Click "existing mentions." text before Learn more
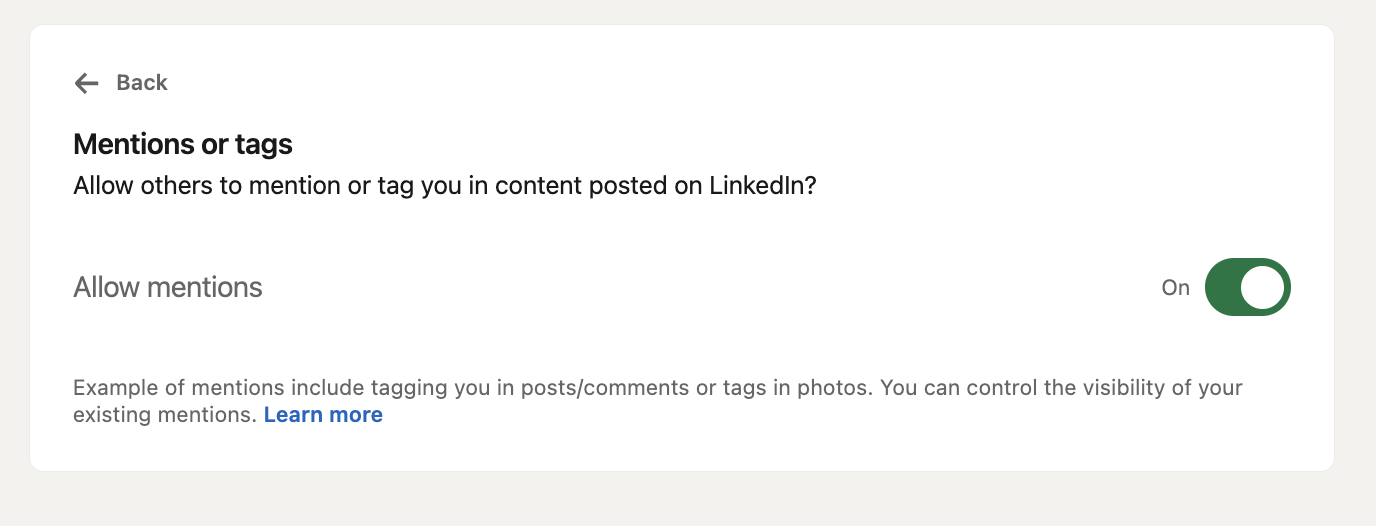Viewport: 1376px width, 526px height. point(165,415)
